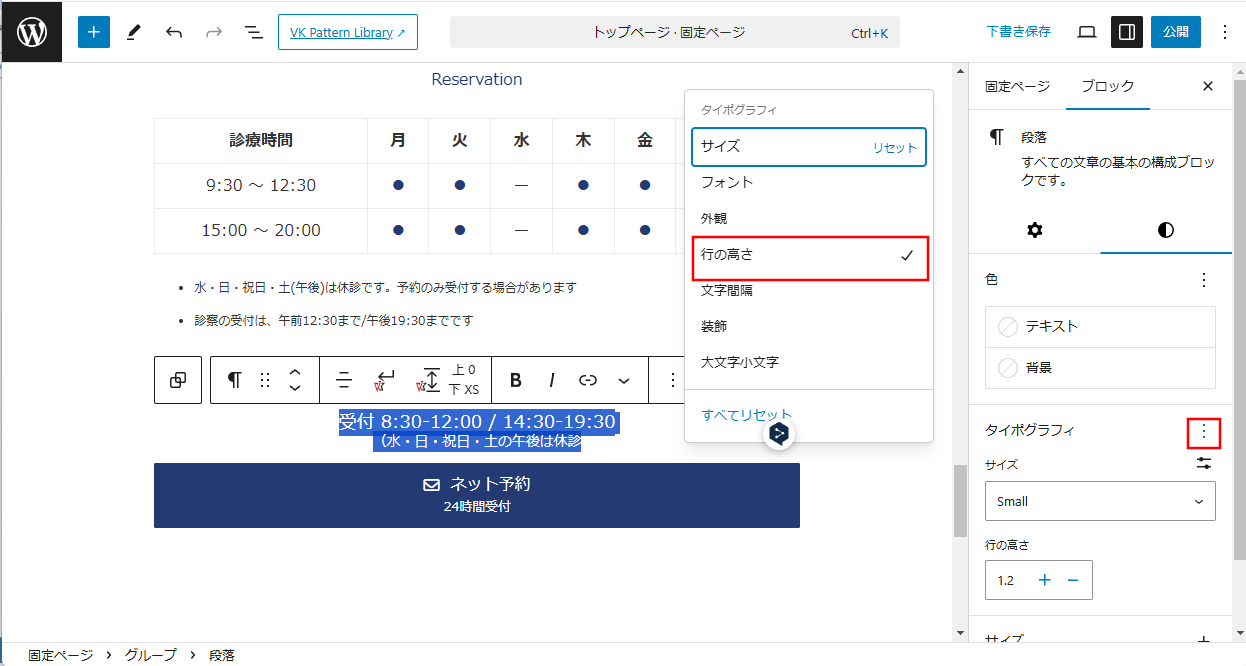1246x666 pixels.
Task: Click すべてリセット in typography menu
Action: (x=746, y=415)
